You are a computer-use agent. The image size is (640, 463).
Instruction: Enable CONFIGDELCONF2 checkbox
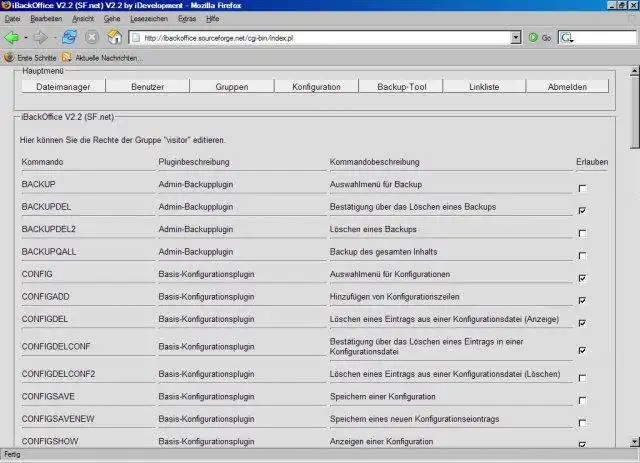[x=582, y=378]
